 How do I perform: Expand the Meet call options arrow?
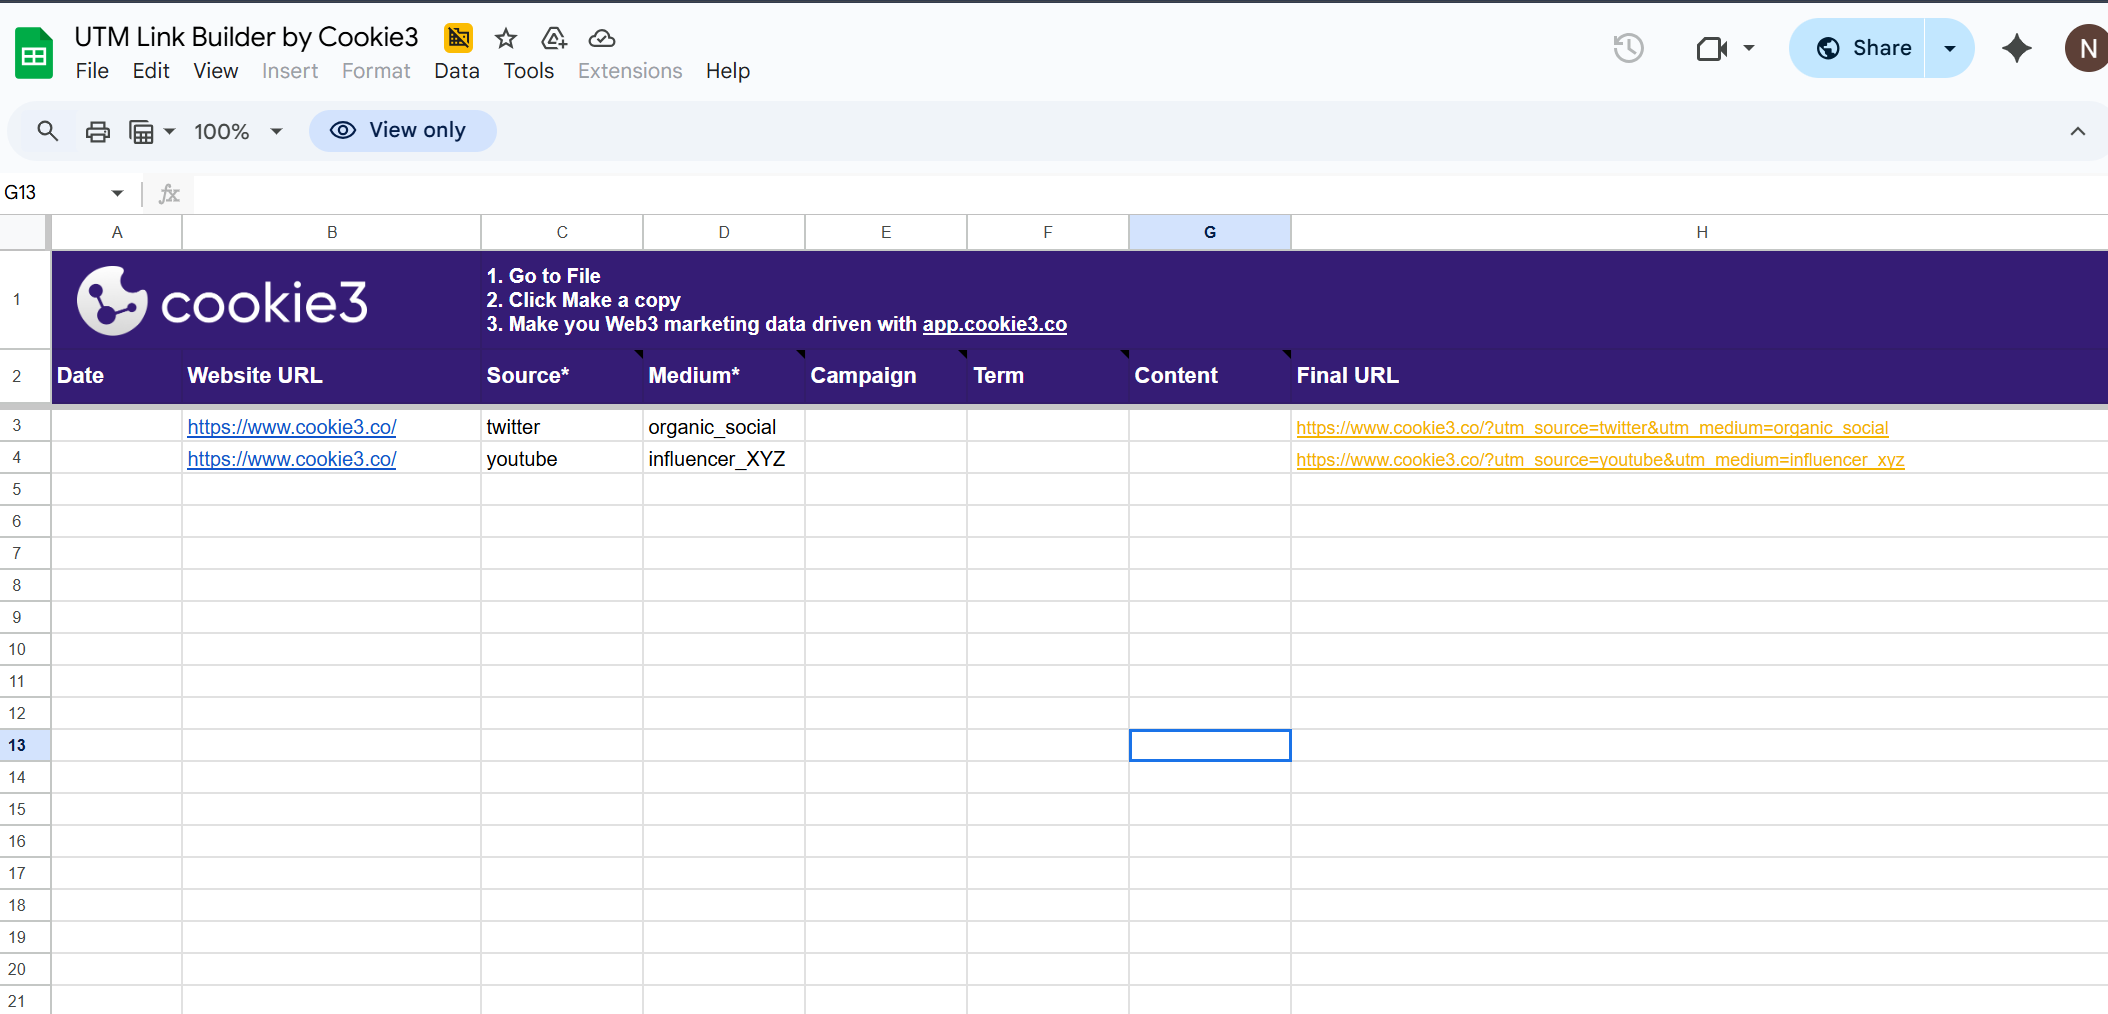[1749, 48]
